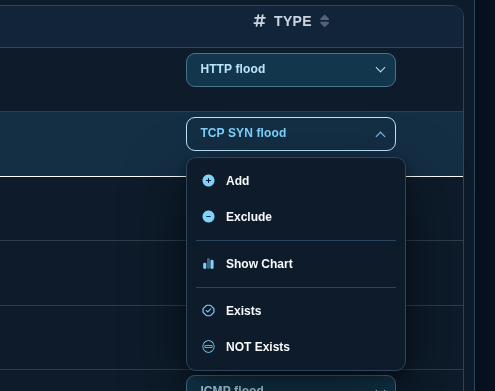This screenshot has height=391, width=495.
Task: Sort table by the TYPE column arrows
Action: click(x=324, y=21)
